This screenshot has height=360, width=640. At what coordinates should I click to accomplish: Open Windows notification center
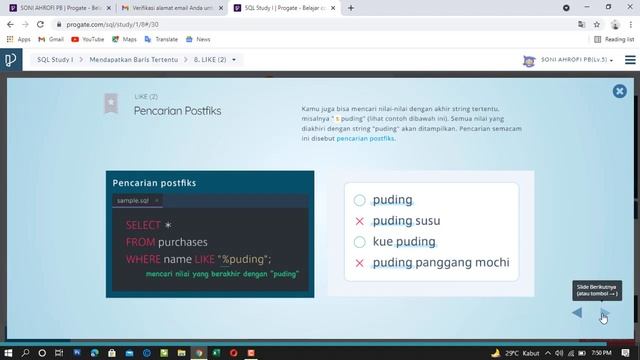[x=625, y=353]
